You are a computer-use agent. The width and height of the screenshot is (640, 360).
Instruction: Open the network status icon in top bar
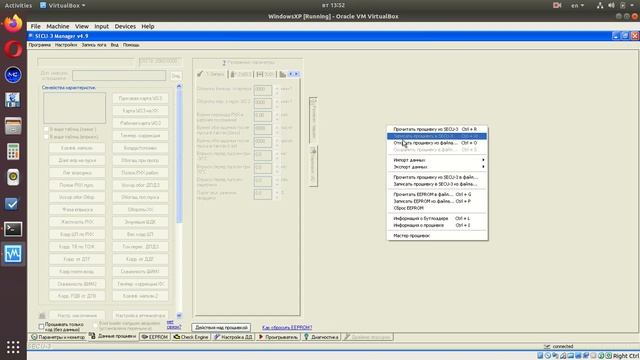click(600, 5)
